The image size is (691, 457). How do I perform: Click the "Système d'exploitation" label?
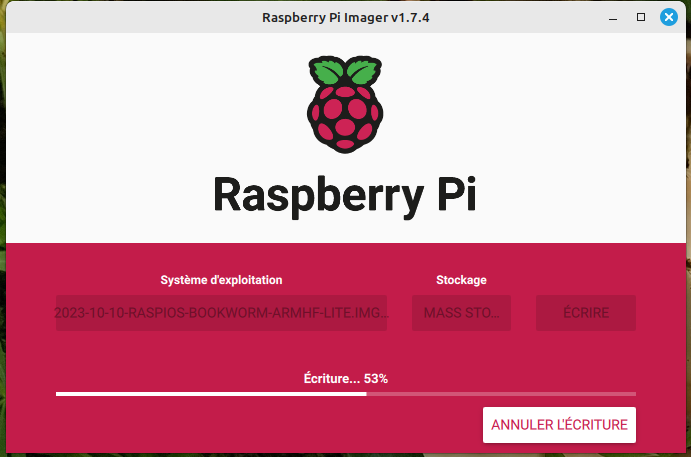(x=221, y=280)
